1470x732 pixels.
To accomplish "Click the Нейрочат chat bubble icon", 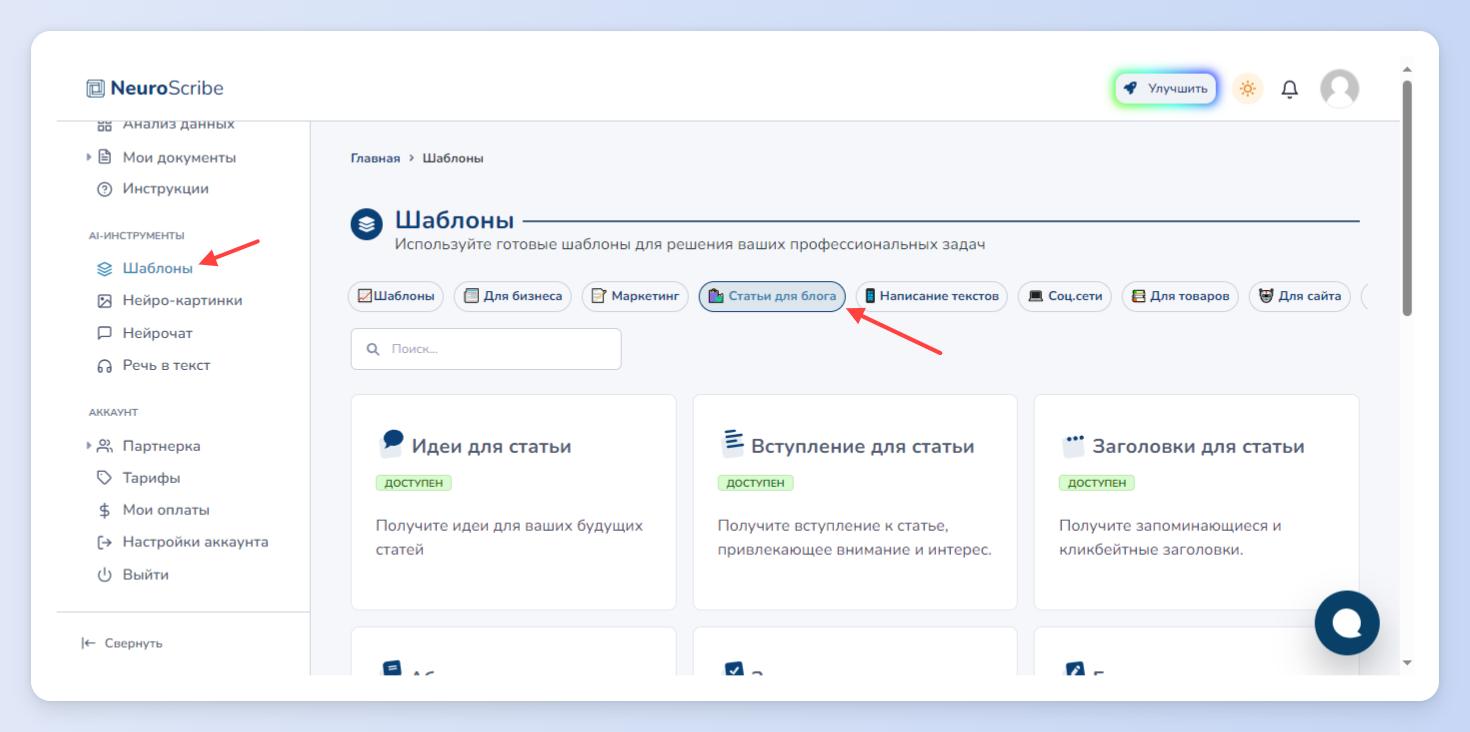I will [x=104, y=333].
